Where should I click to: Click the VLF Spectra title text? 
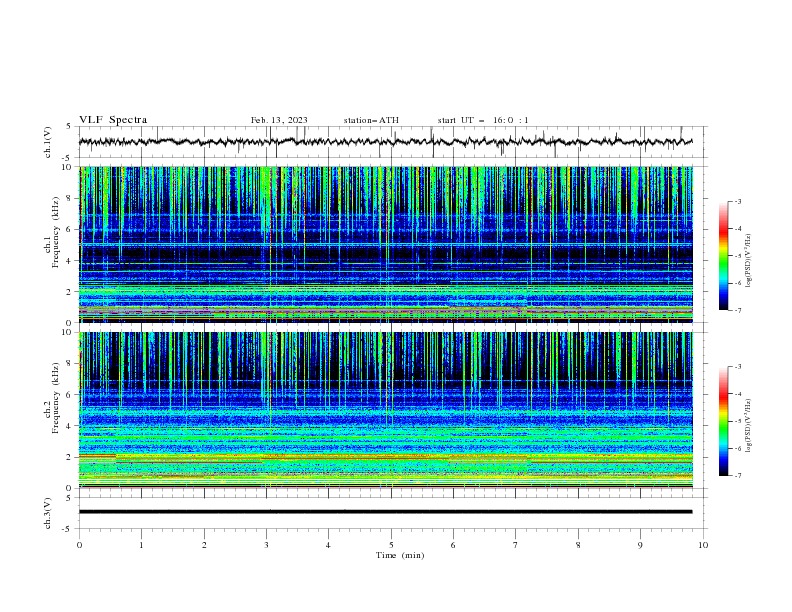click(113, 120)
